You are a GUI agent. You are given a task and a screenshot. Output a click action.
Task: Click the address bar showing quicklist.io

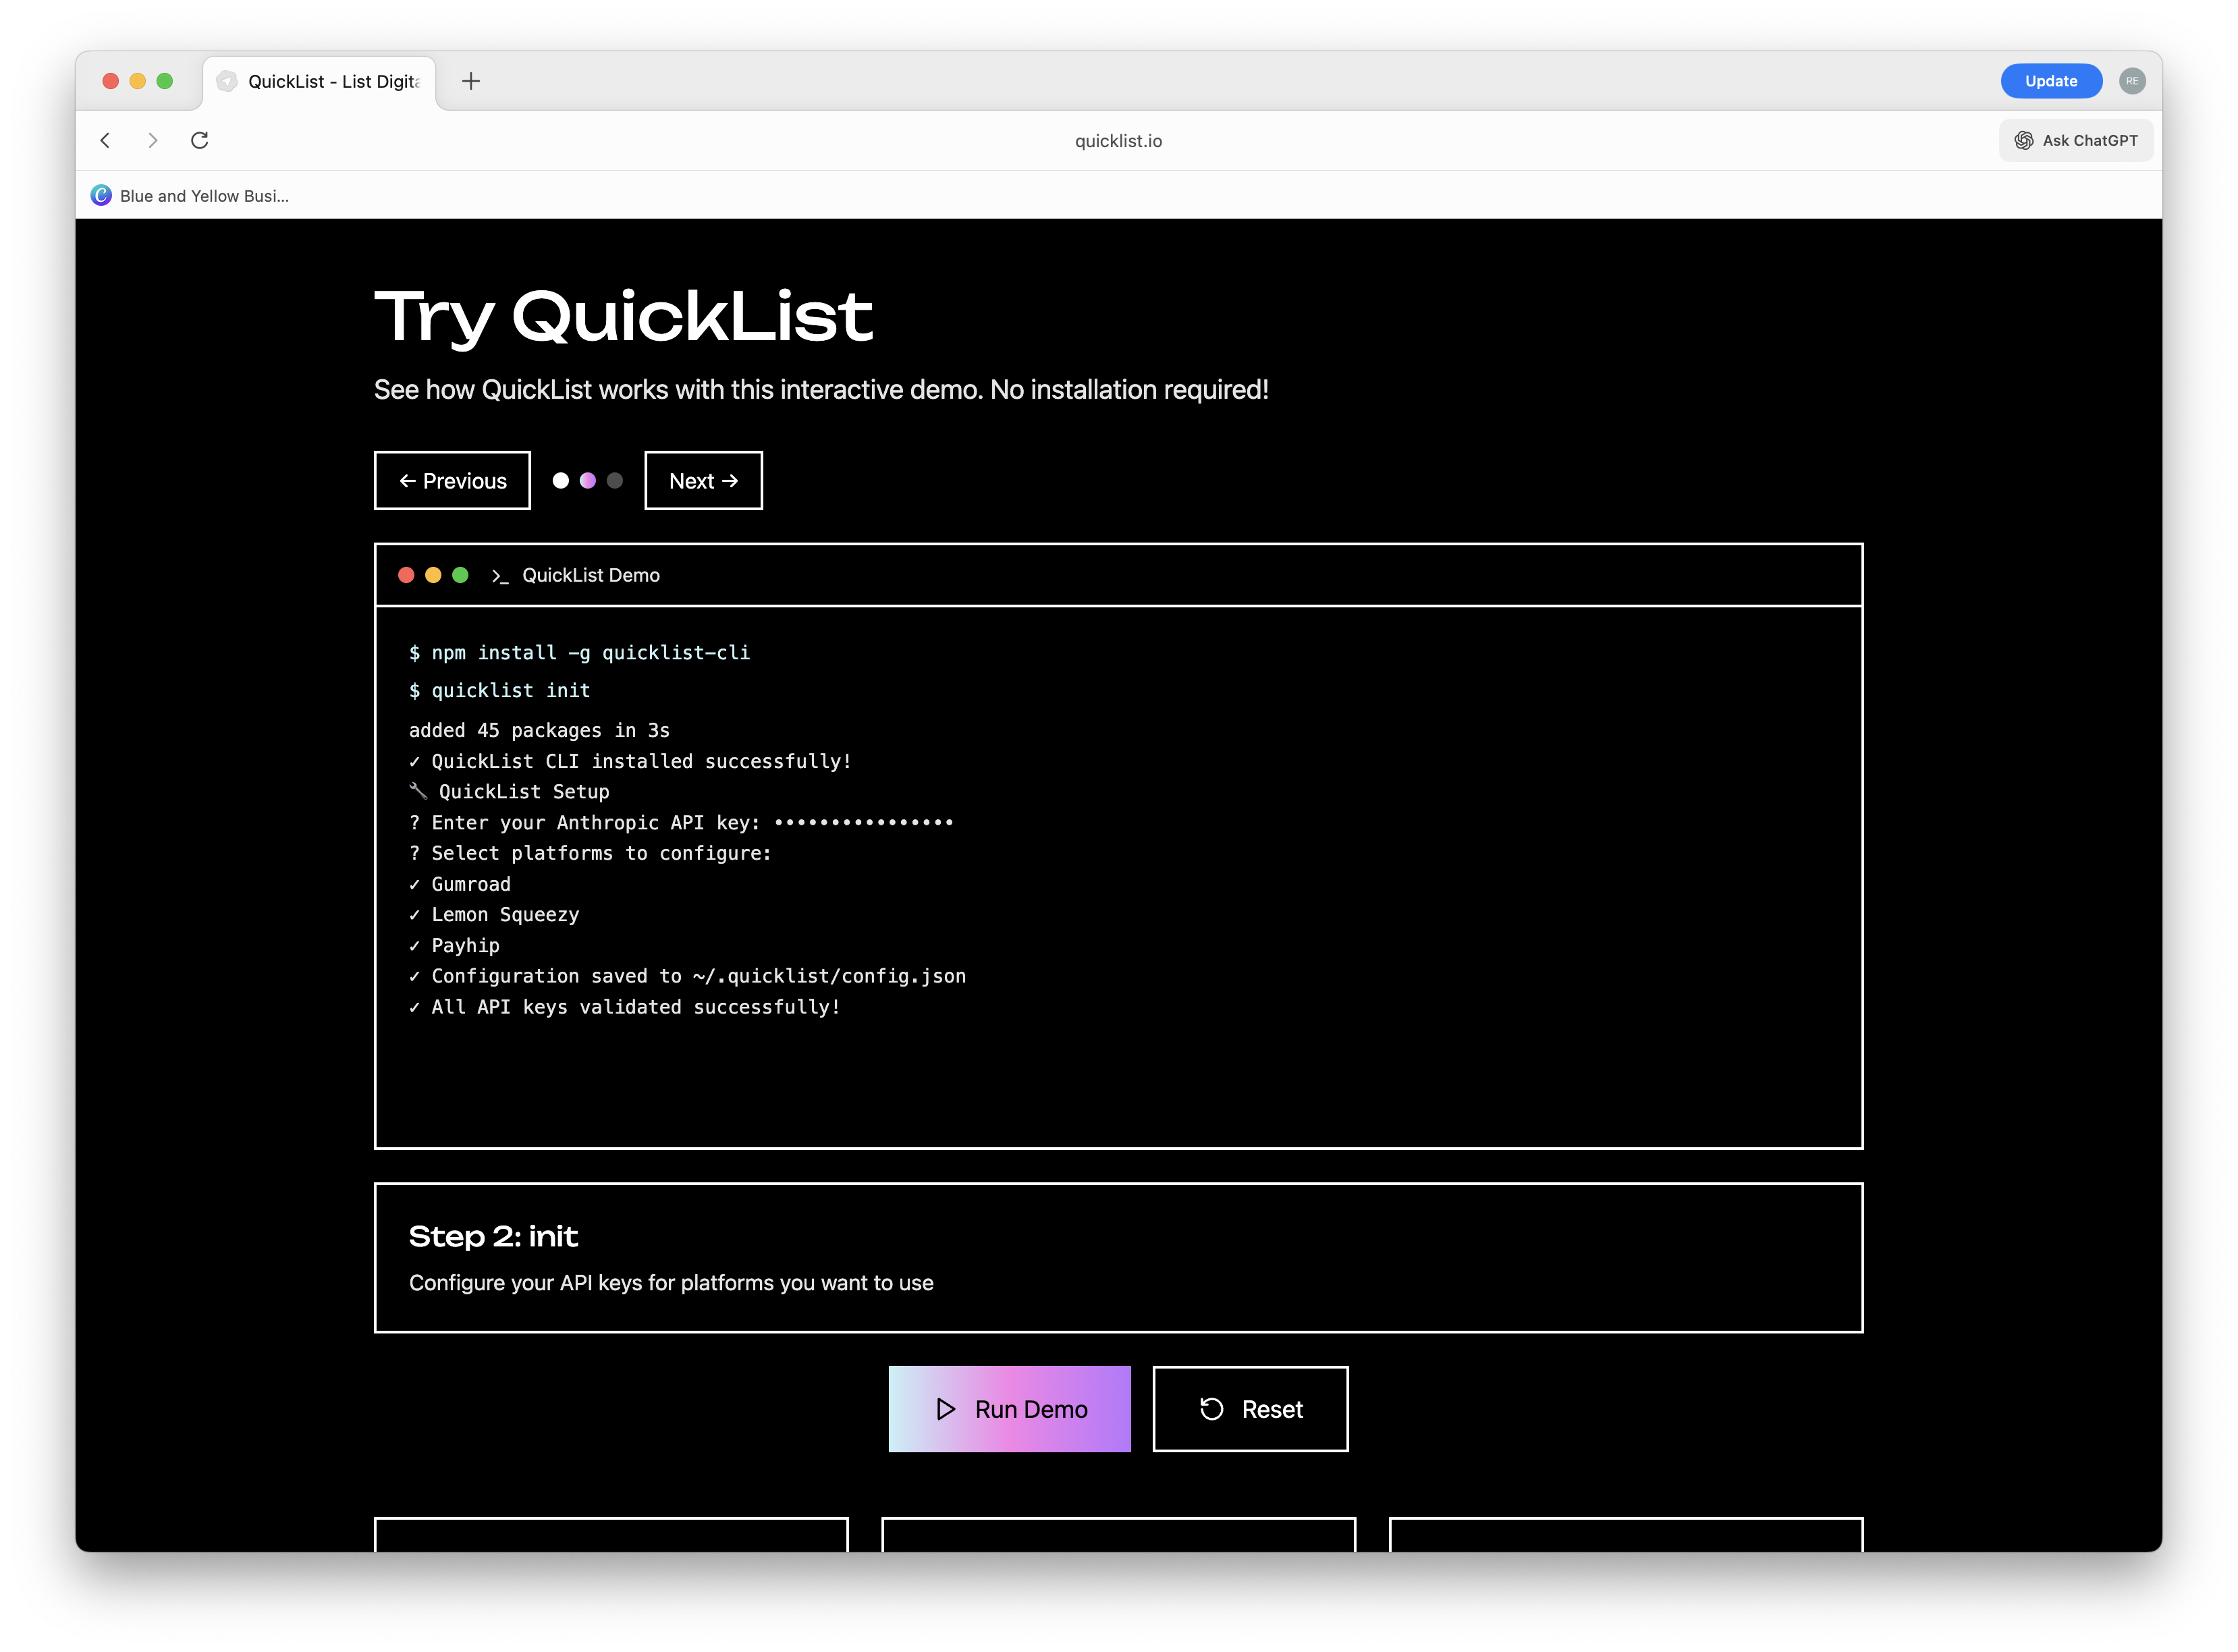pyautogui.click(x=1117, y=140)
